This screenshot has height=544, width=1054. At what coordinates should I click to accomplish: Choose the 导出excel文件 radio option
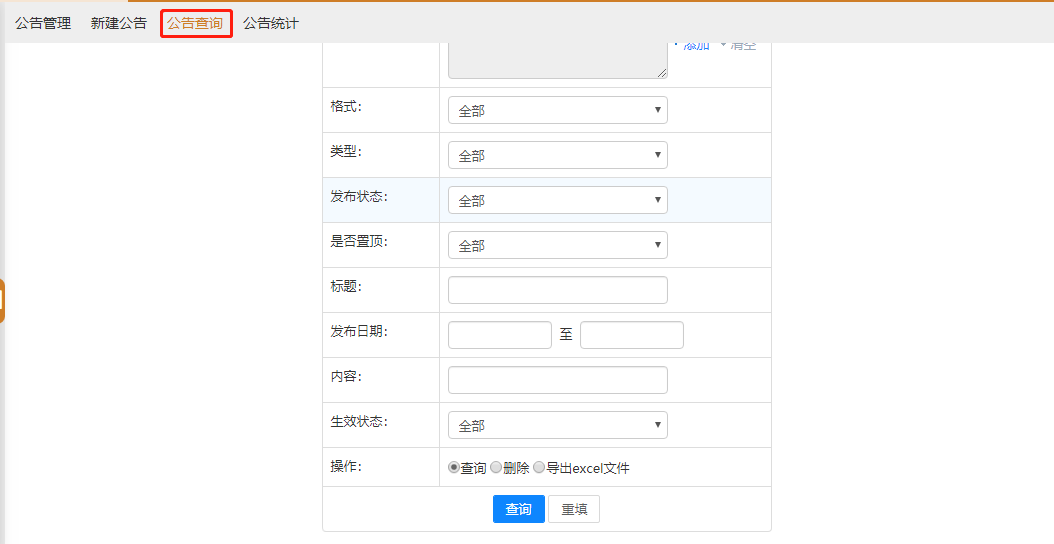tap(539, 468)
